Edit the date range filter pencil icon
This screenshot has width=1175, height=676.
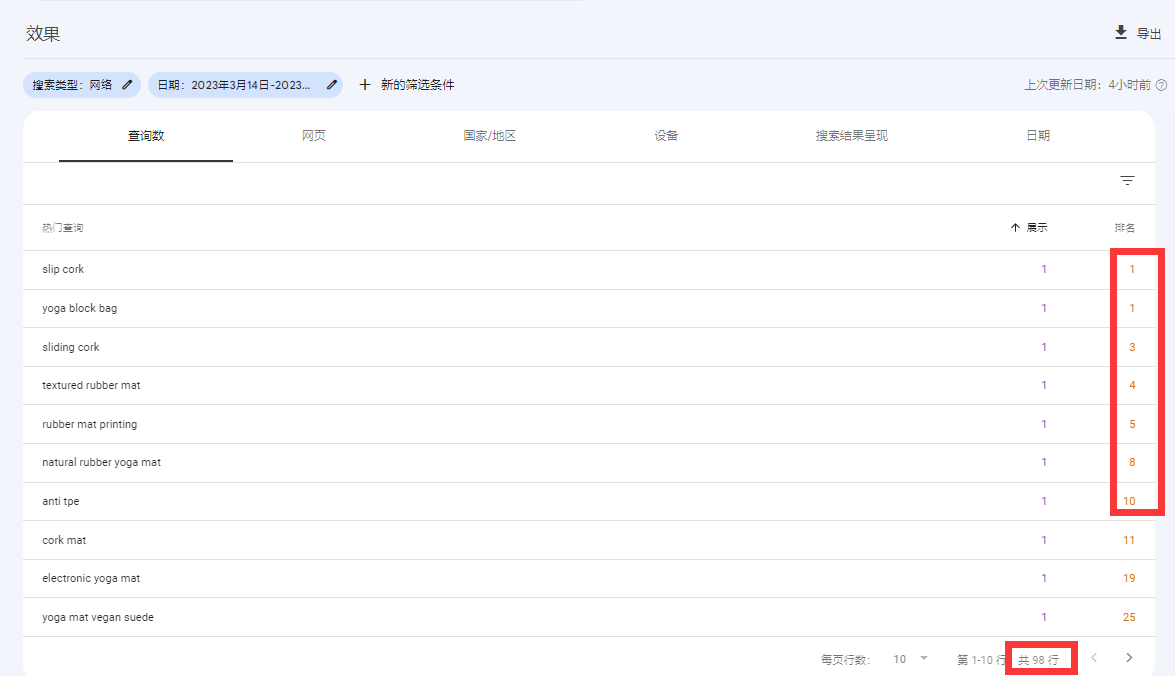332,85
